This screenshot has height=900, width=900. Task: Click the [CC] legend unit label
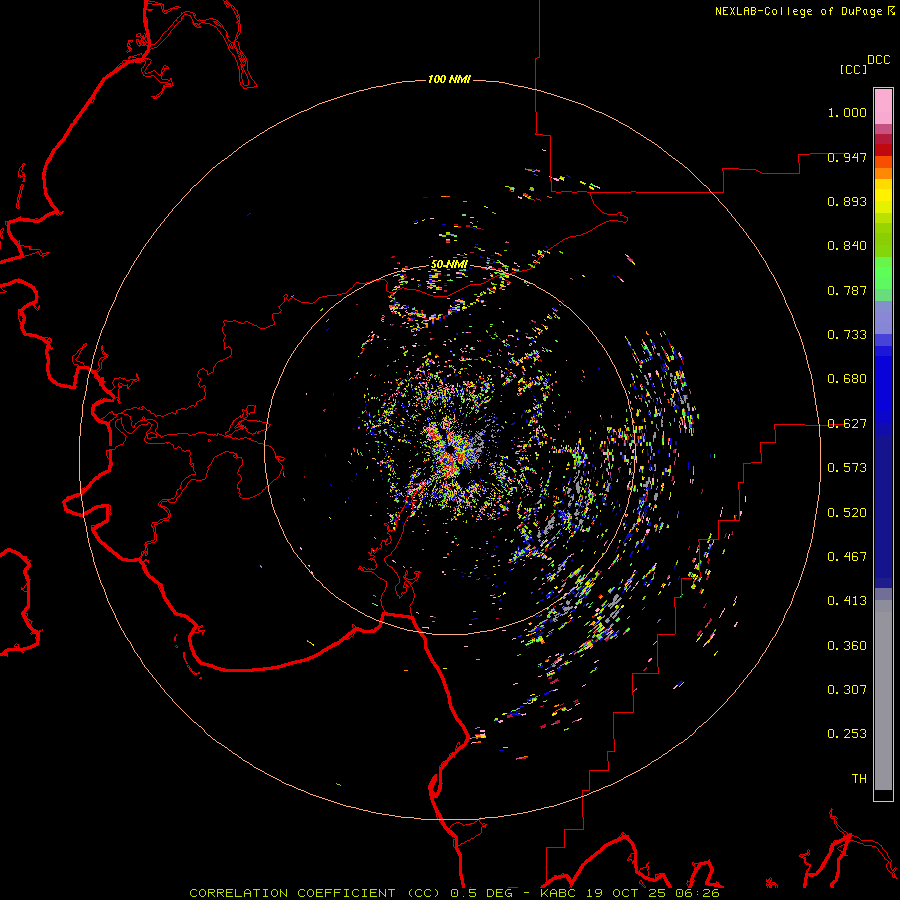[853, 69]
